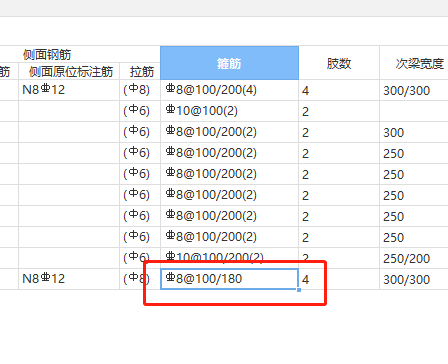Click the fill handle of the selected cell
448x364 pixels.
click(299, 290)
